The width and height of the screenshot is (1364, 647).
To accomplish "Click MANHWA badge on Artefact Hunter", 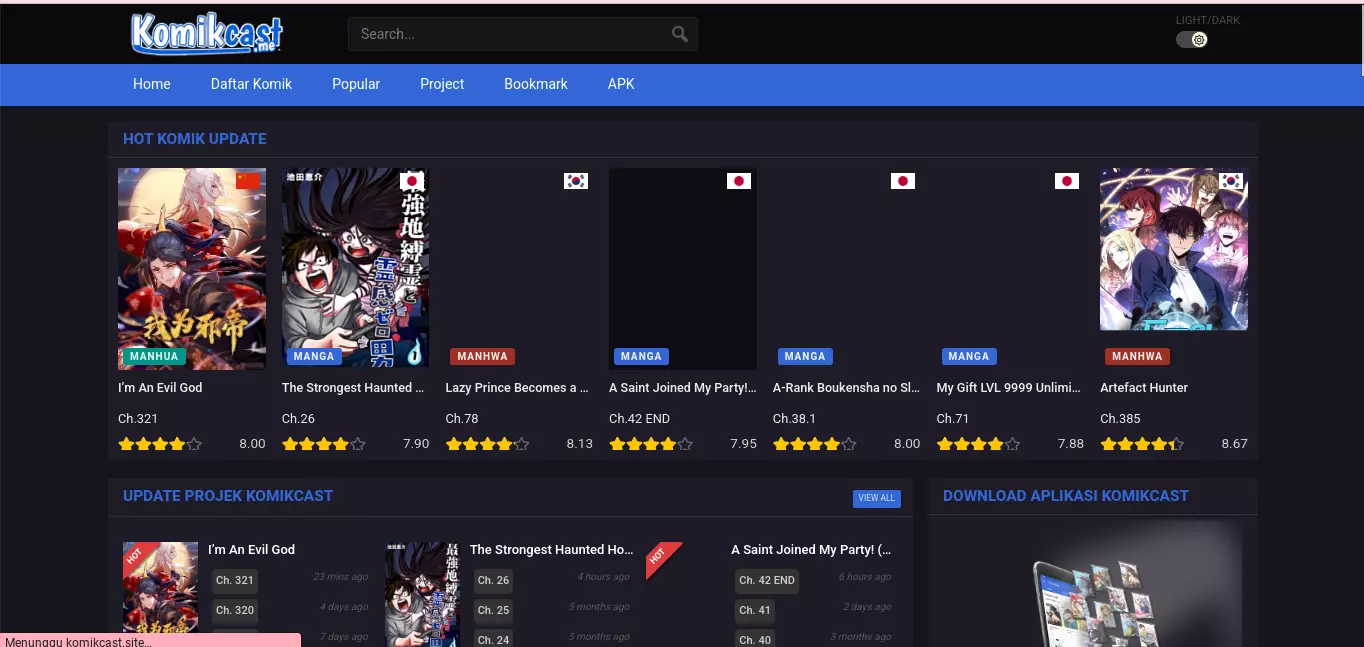I will (1137, 356).
